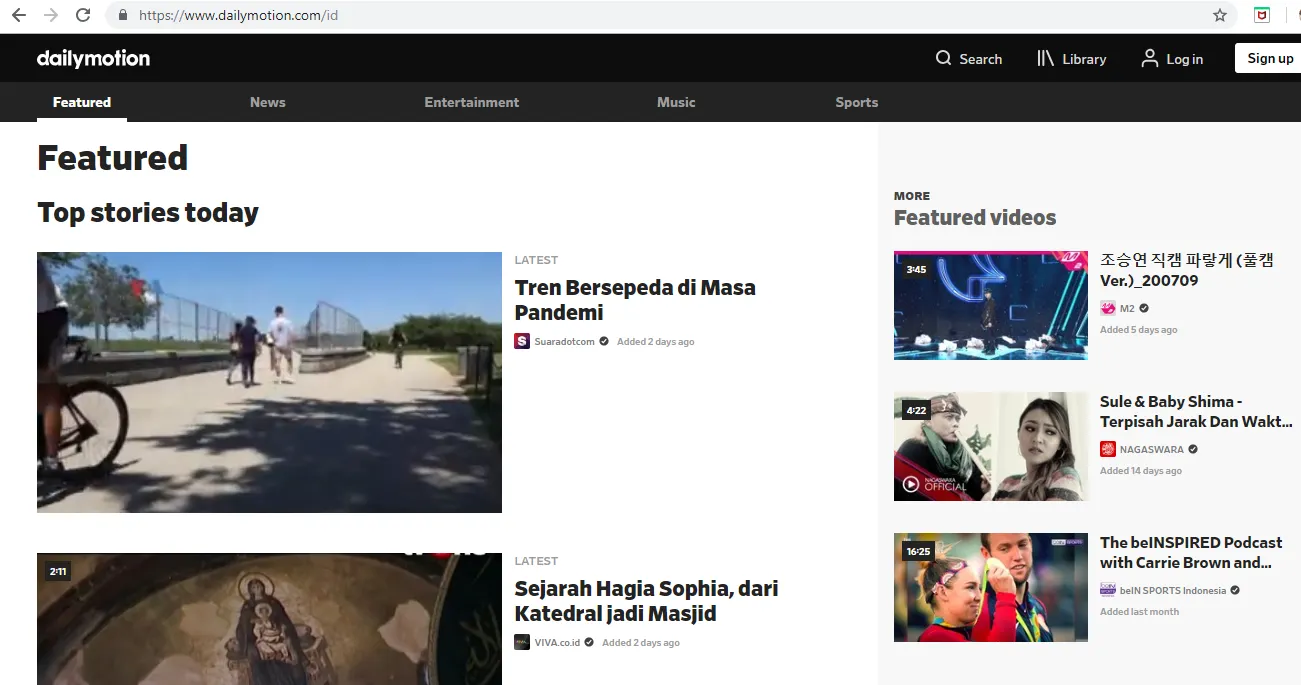The image size is (1301, 685).
Task: Click the VIVA.co.id channel avatar icon
Action: tap(522, 642)
